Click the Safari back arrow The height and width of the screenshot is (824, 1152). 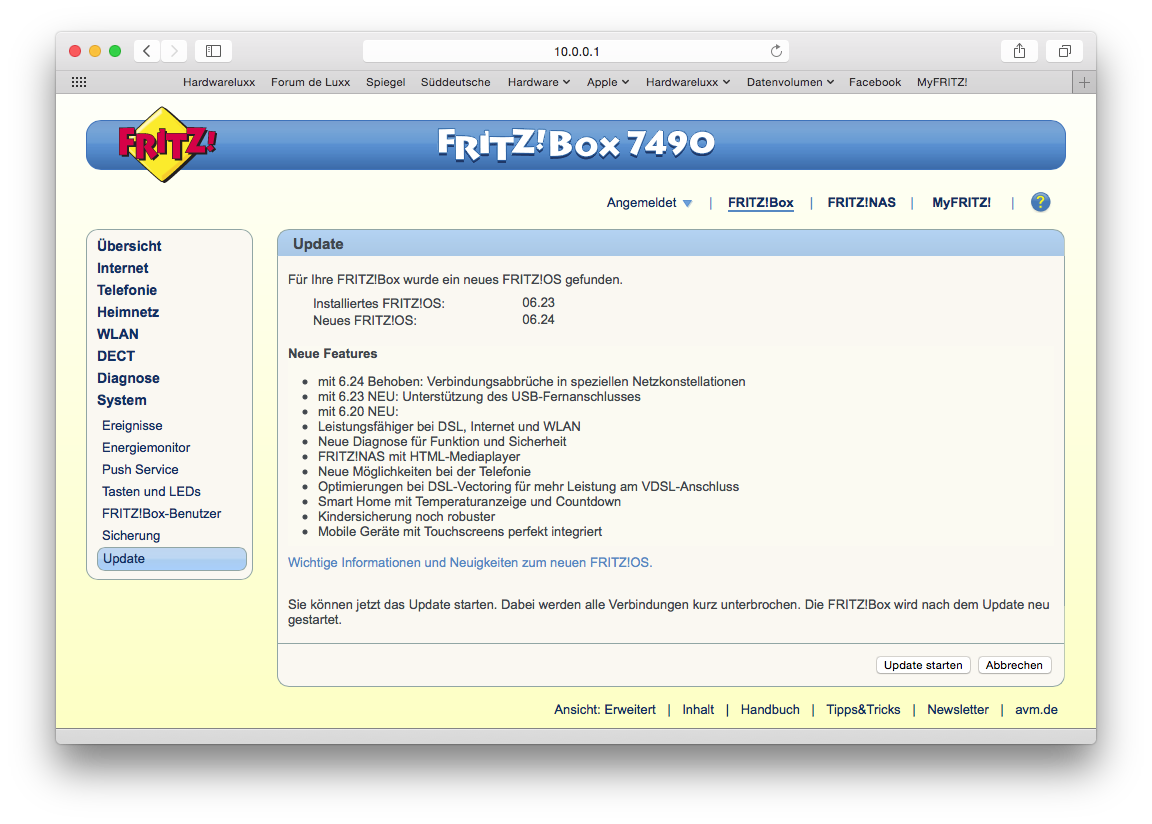tap(147, 51)
